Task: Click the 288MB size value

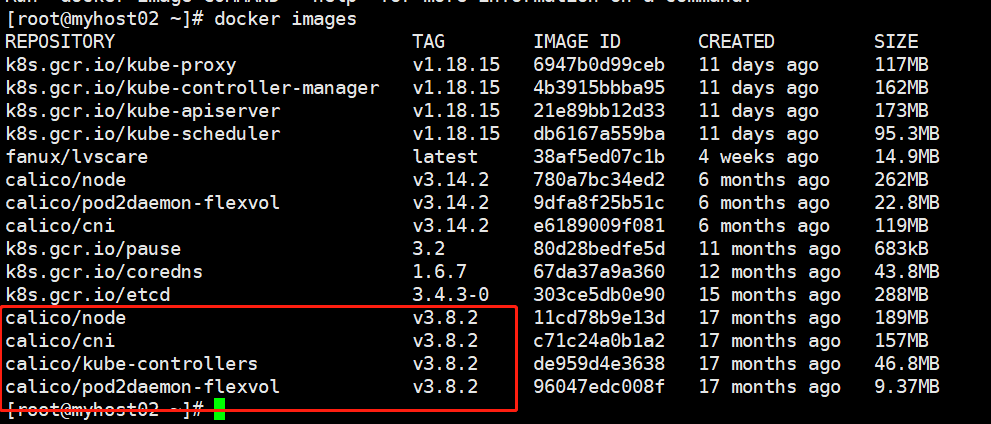Action: click(x=902, y=294)
